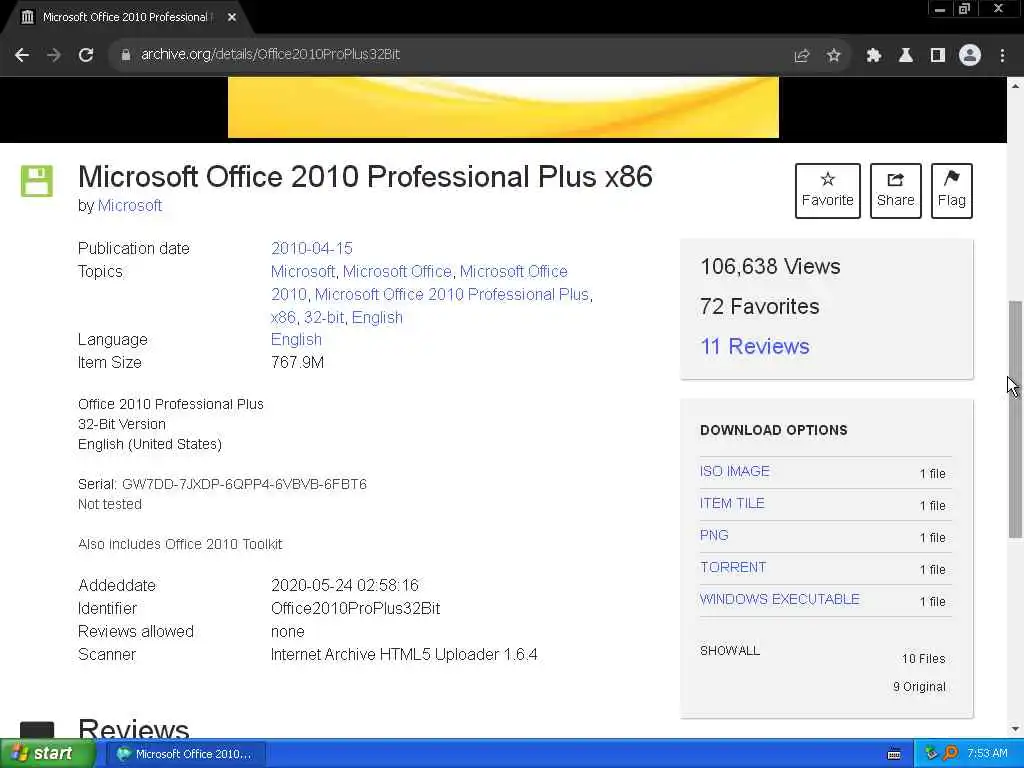Click the Favorite button
The image size is (1024, 768).
click(x=827, y=191)
